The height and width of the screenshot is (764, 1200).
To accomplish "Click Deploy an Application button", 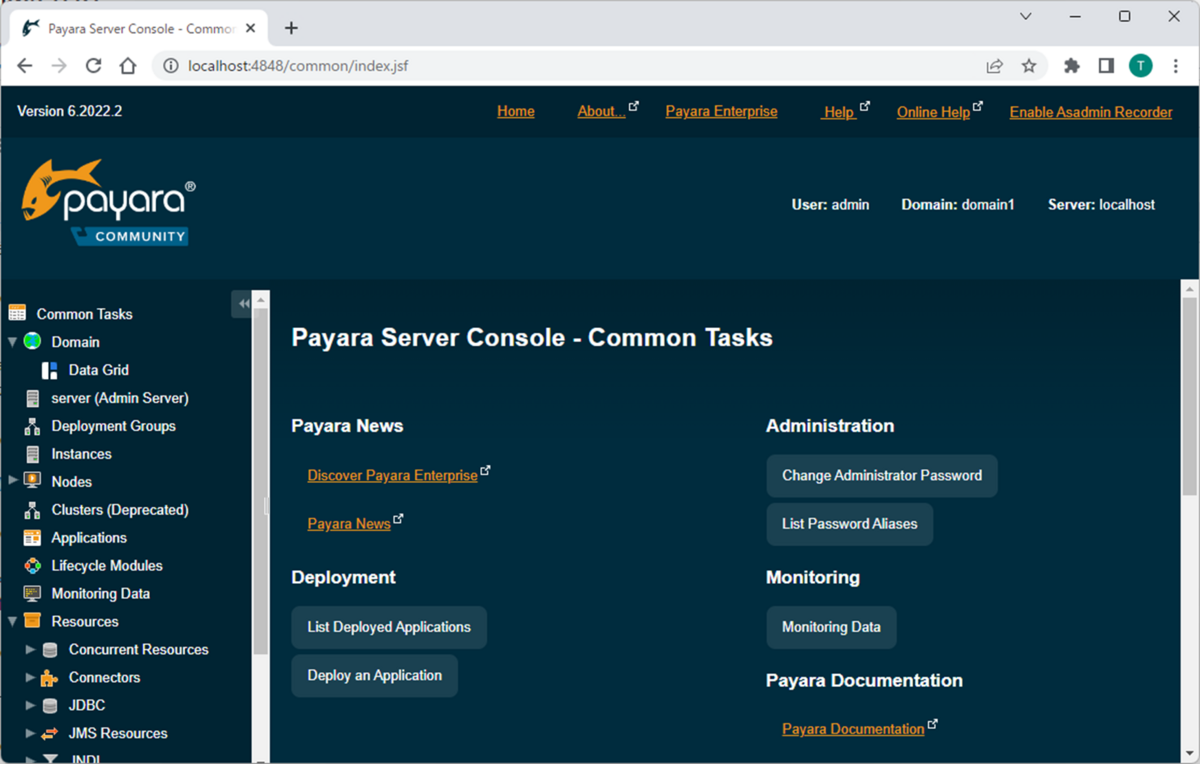I will click(375, 676).
